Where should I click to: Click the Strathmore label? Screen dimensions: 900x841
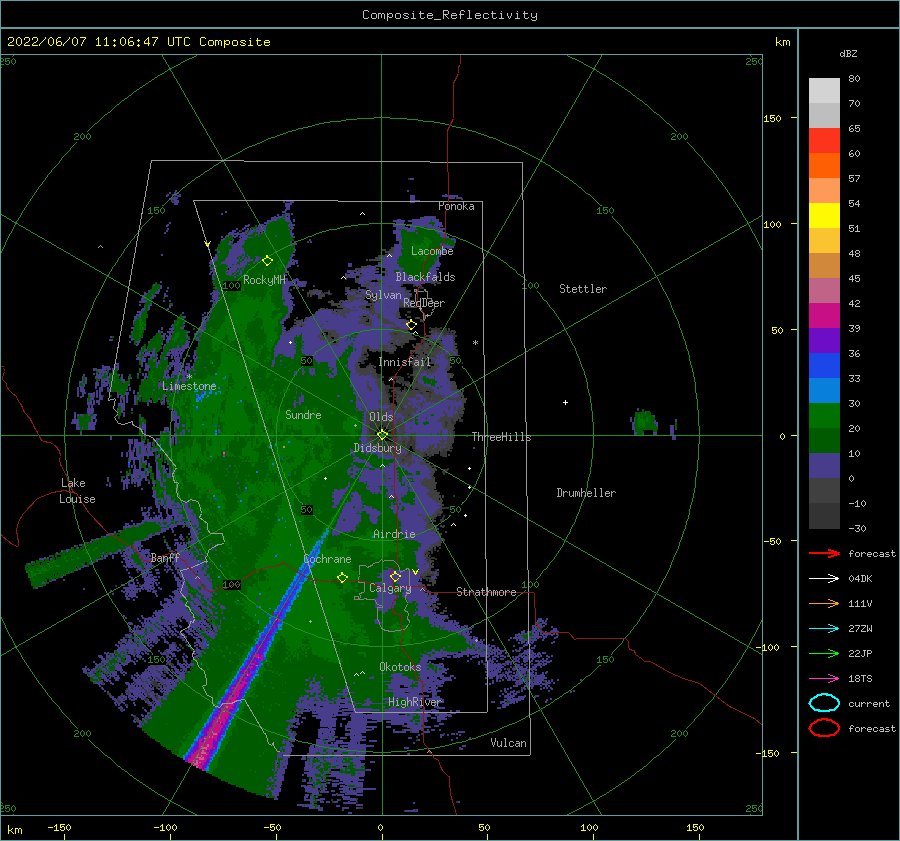click(x=486, y=592)
